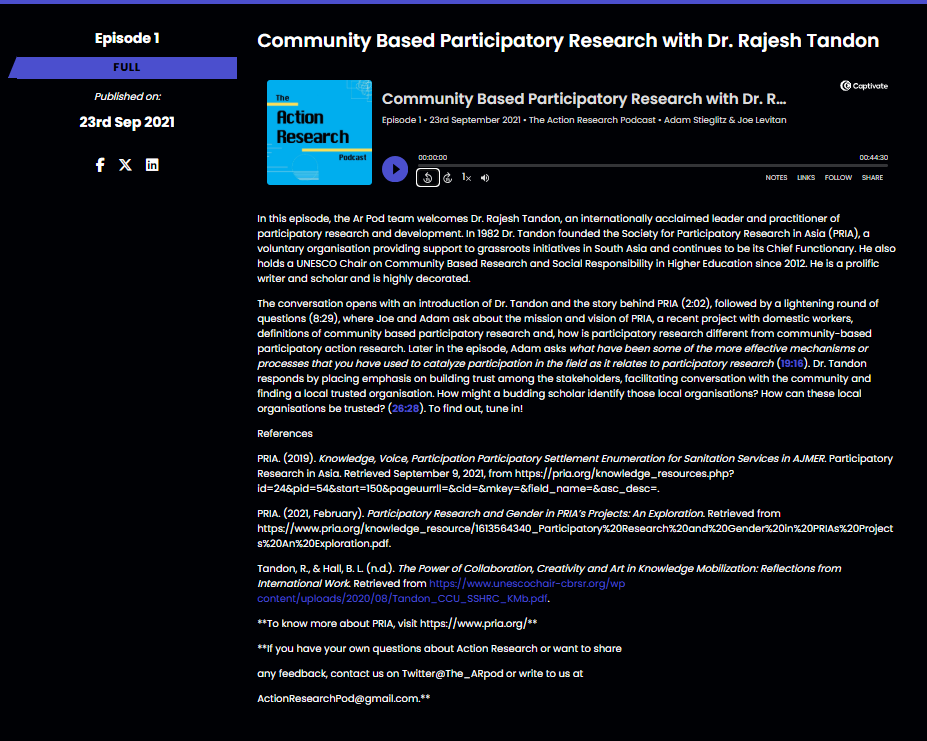Click FOLLOW in the podcast player
This screenshot has height=741, width=927.
tap(838, 178)
